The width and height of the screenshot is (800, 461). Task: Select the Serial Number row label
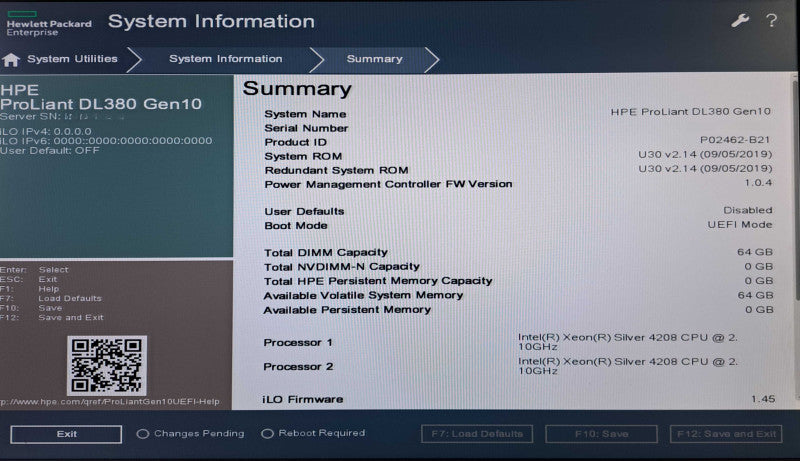pos(306,128)
